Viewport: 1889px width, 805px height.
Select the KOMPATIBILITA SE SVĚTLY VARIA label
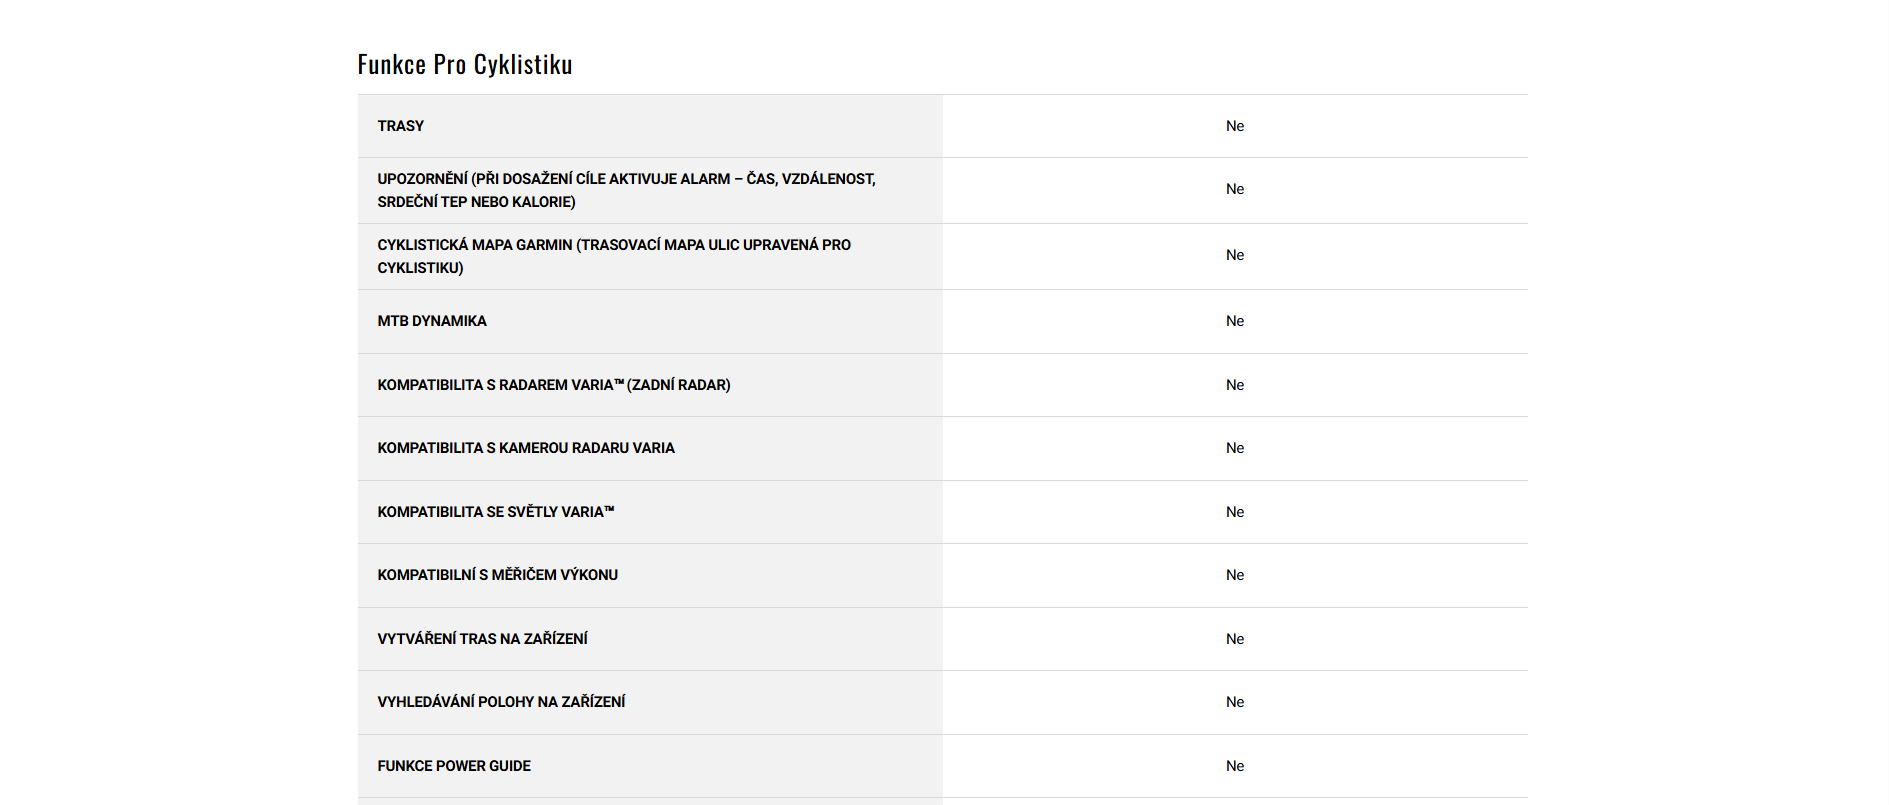coord(496,512)
